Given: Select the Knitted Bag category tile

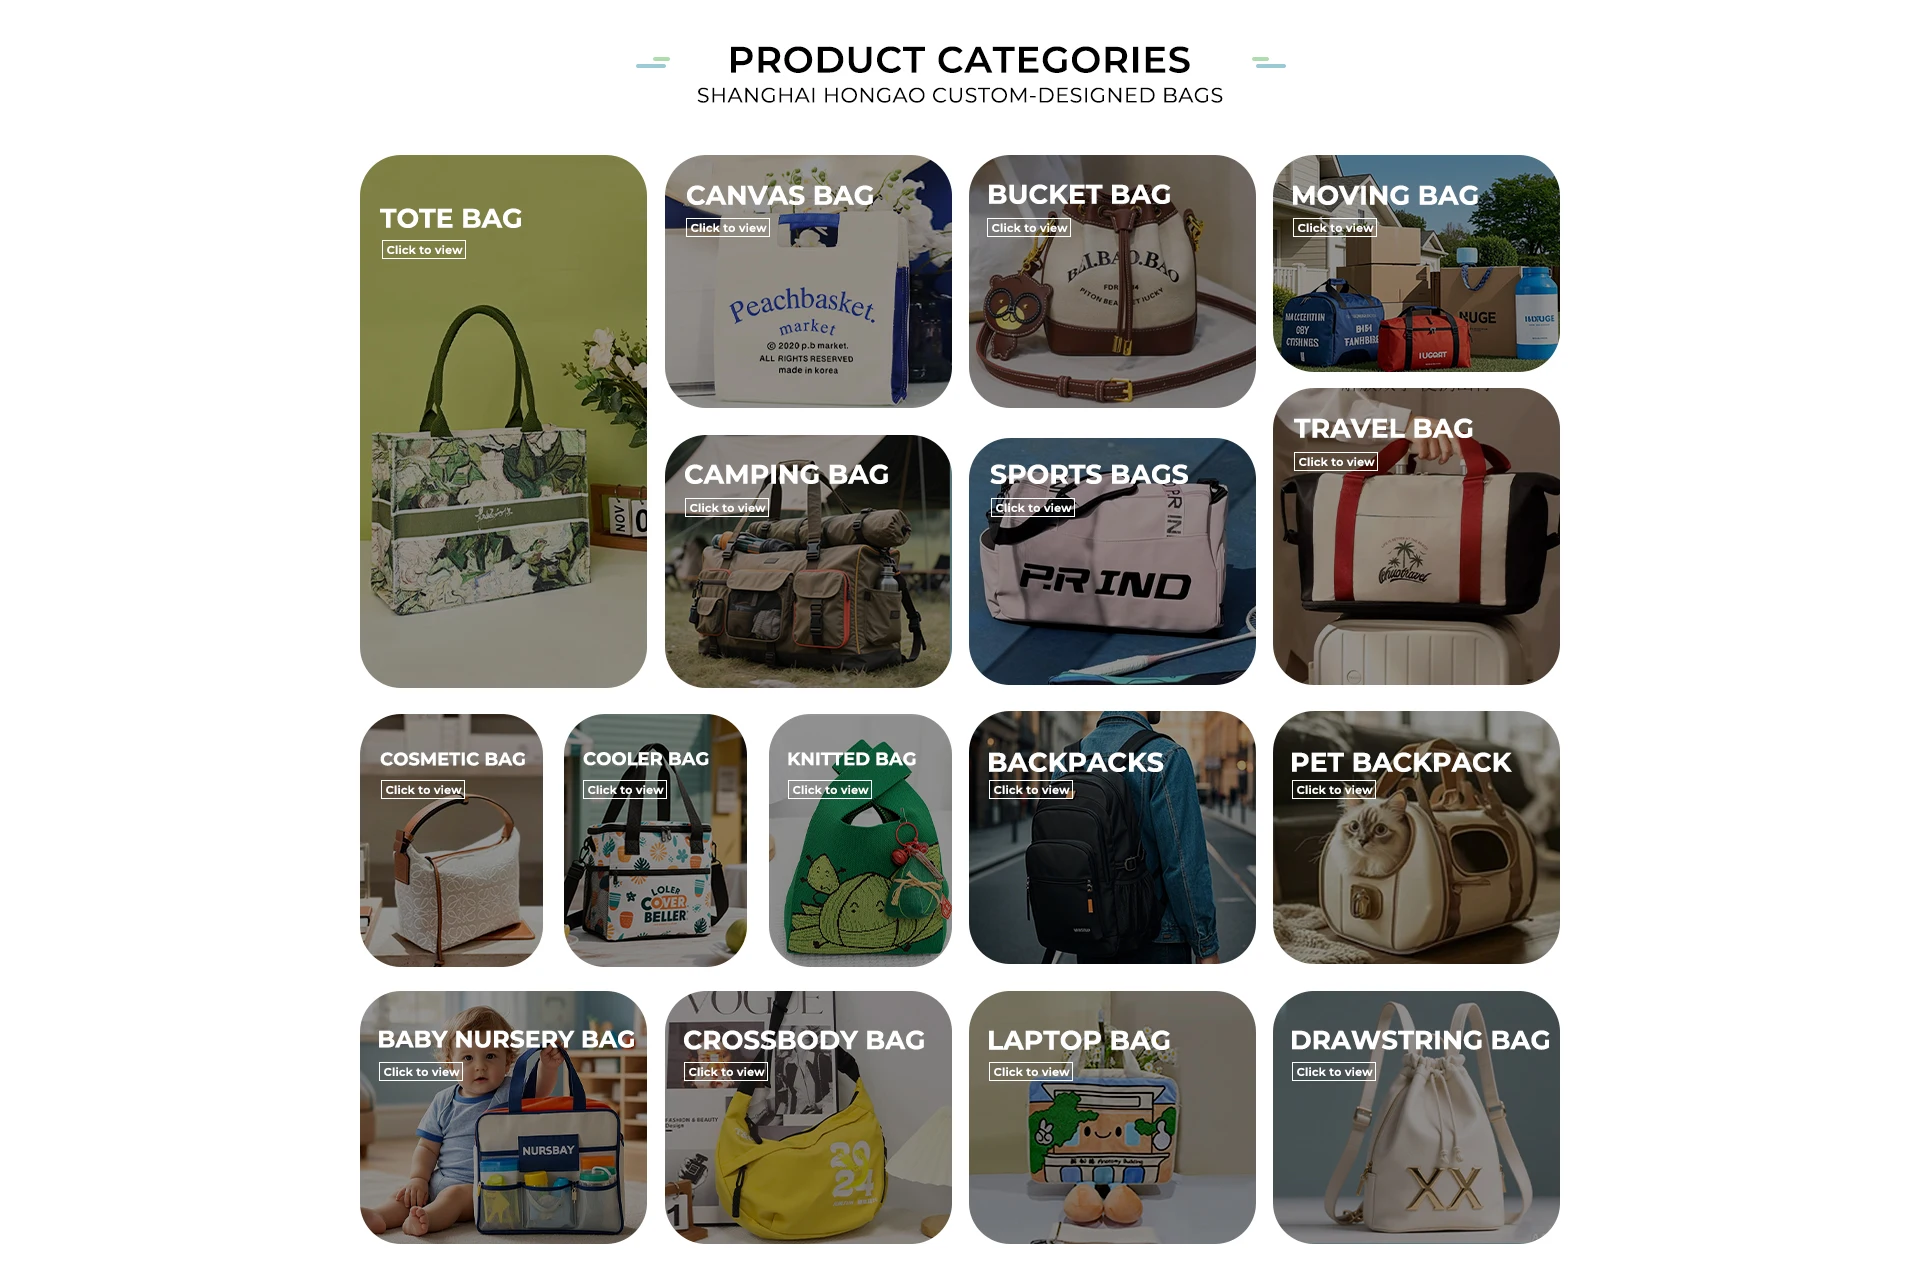Looking at the screenshot, I should (860, 840).
